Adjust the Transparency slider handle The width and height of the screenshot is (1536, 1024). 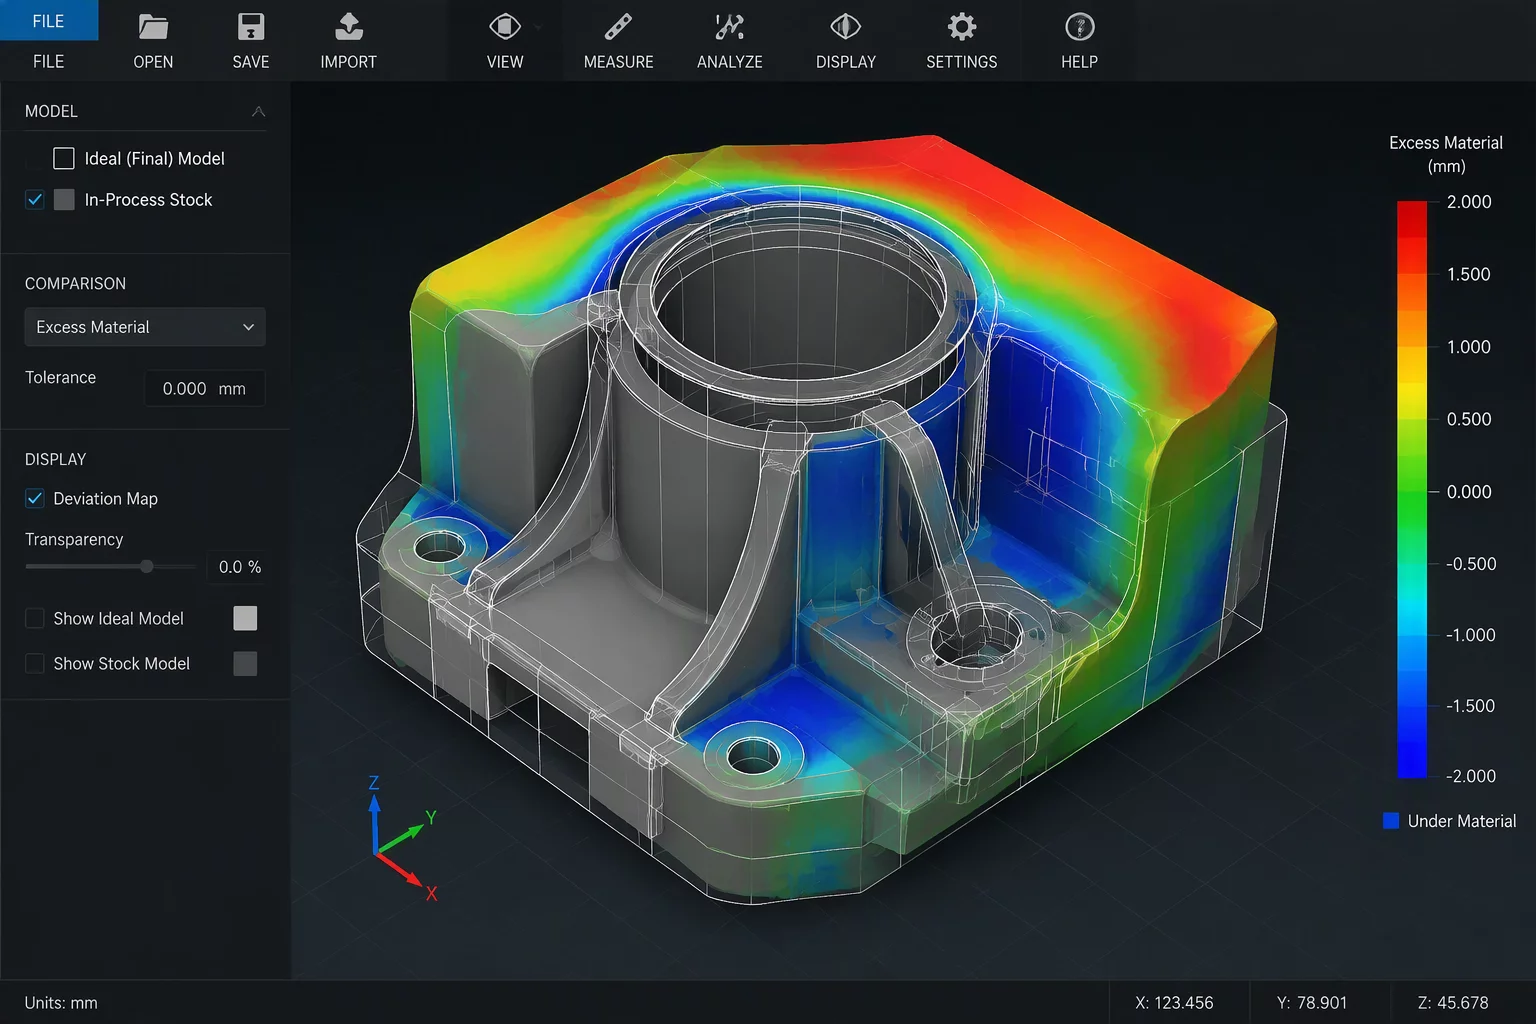coord(147,566)
